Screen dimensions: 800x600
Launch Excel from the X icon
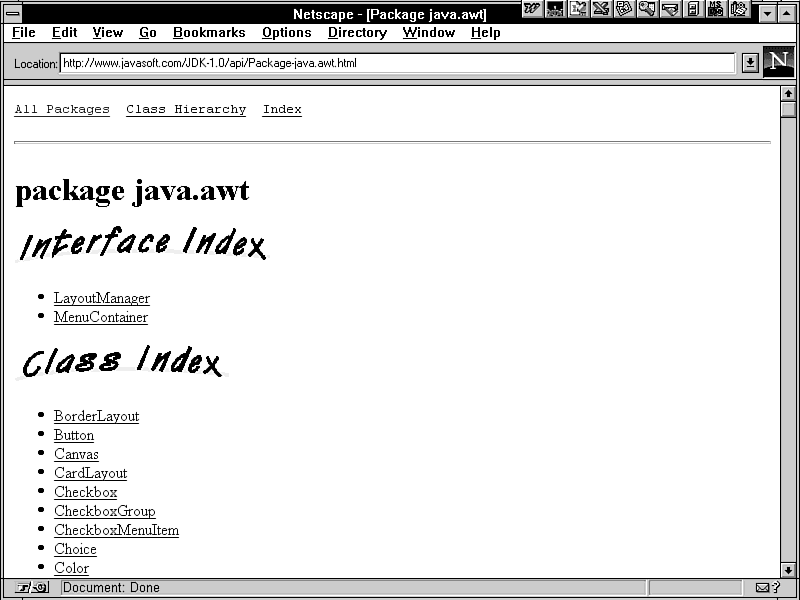coord(601,9)
